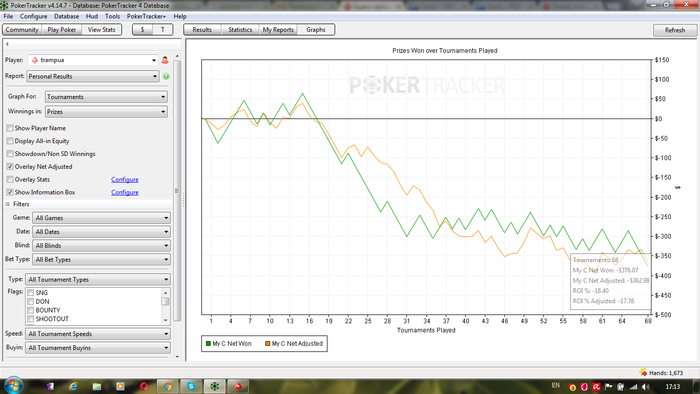The image size is (700, 394).
Task: Click the Community button
Action: tap(22, 30)
